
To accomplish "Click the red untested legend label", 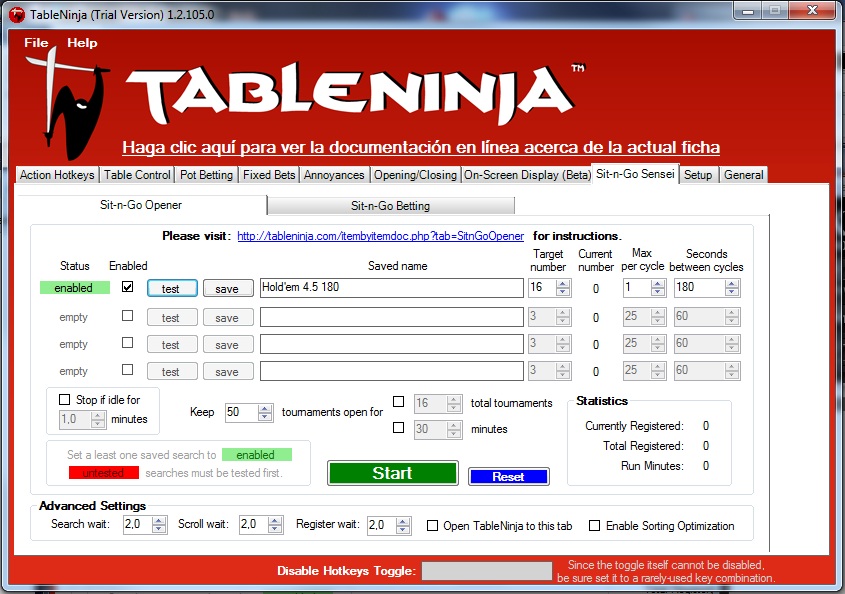I will pos(103,473).
